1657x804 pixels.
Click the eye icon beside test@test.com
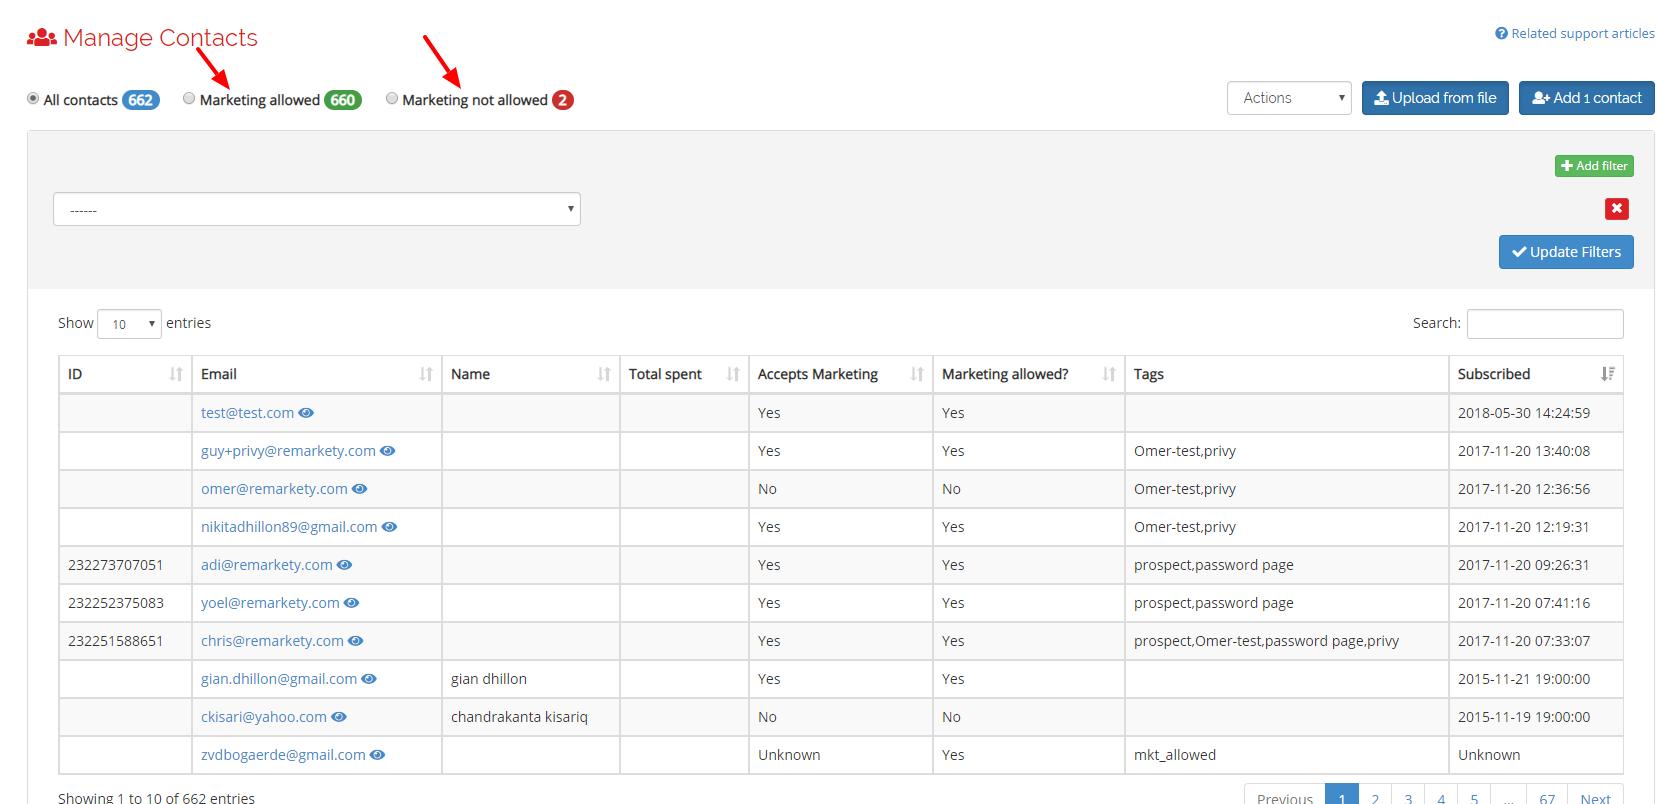(306, 413)
